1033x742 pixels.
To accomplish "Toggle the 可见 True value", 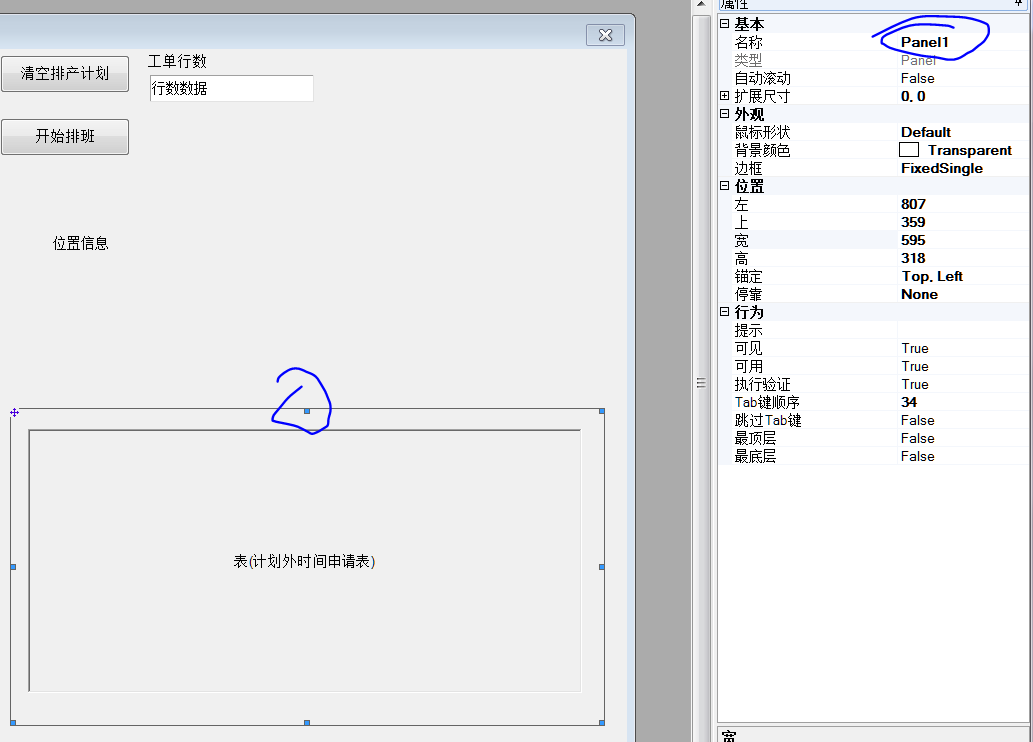I will click(914, 348).
